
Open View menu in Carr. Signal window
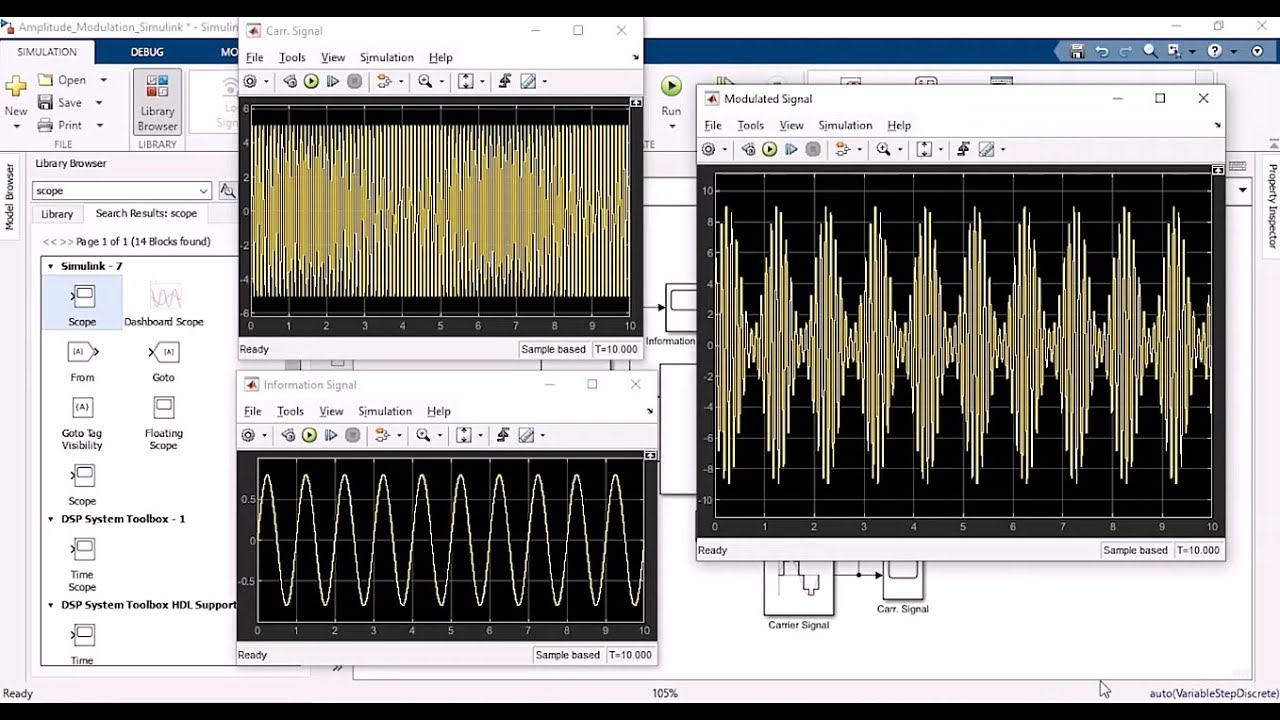333,57
